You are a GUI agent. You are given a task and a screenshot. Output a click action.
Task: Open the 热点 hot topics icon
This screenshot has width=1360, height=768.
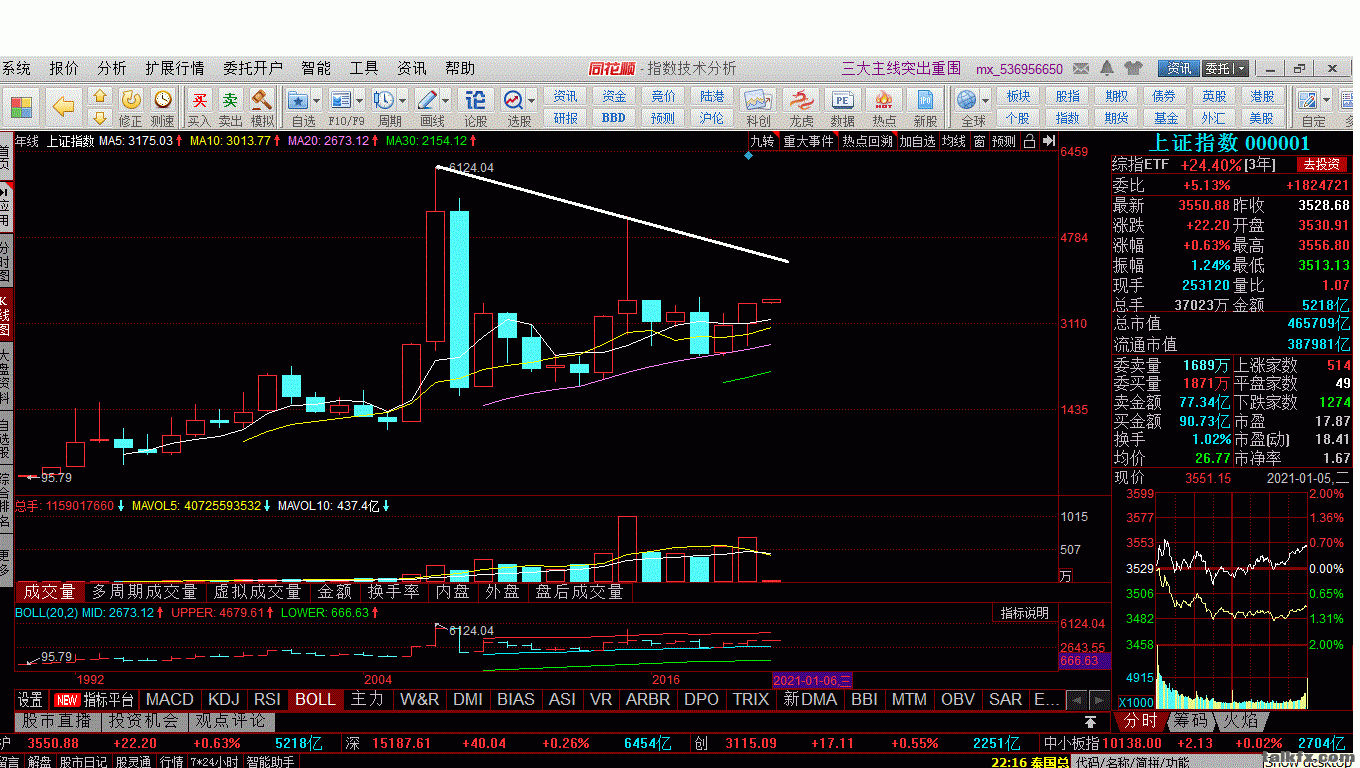click(884, 106)
